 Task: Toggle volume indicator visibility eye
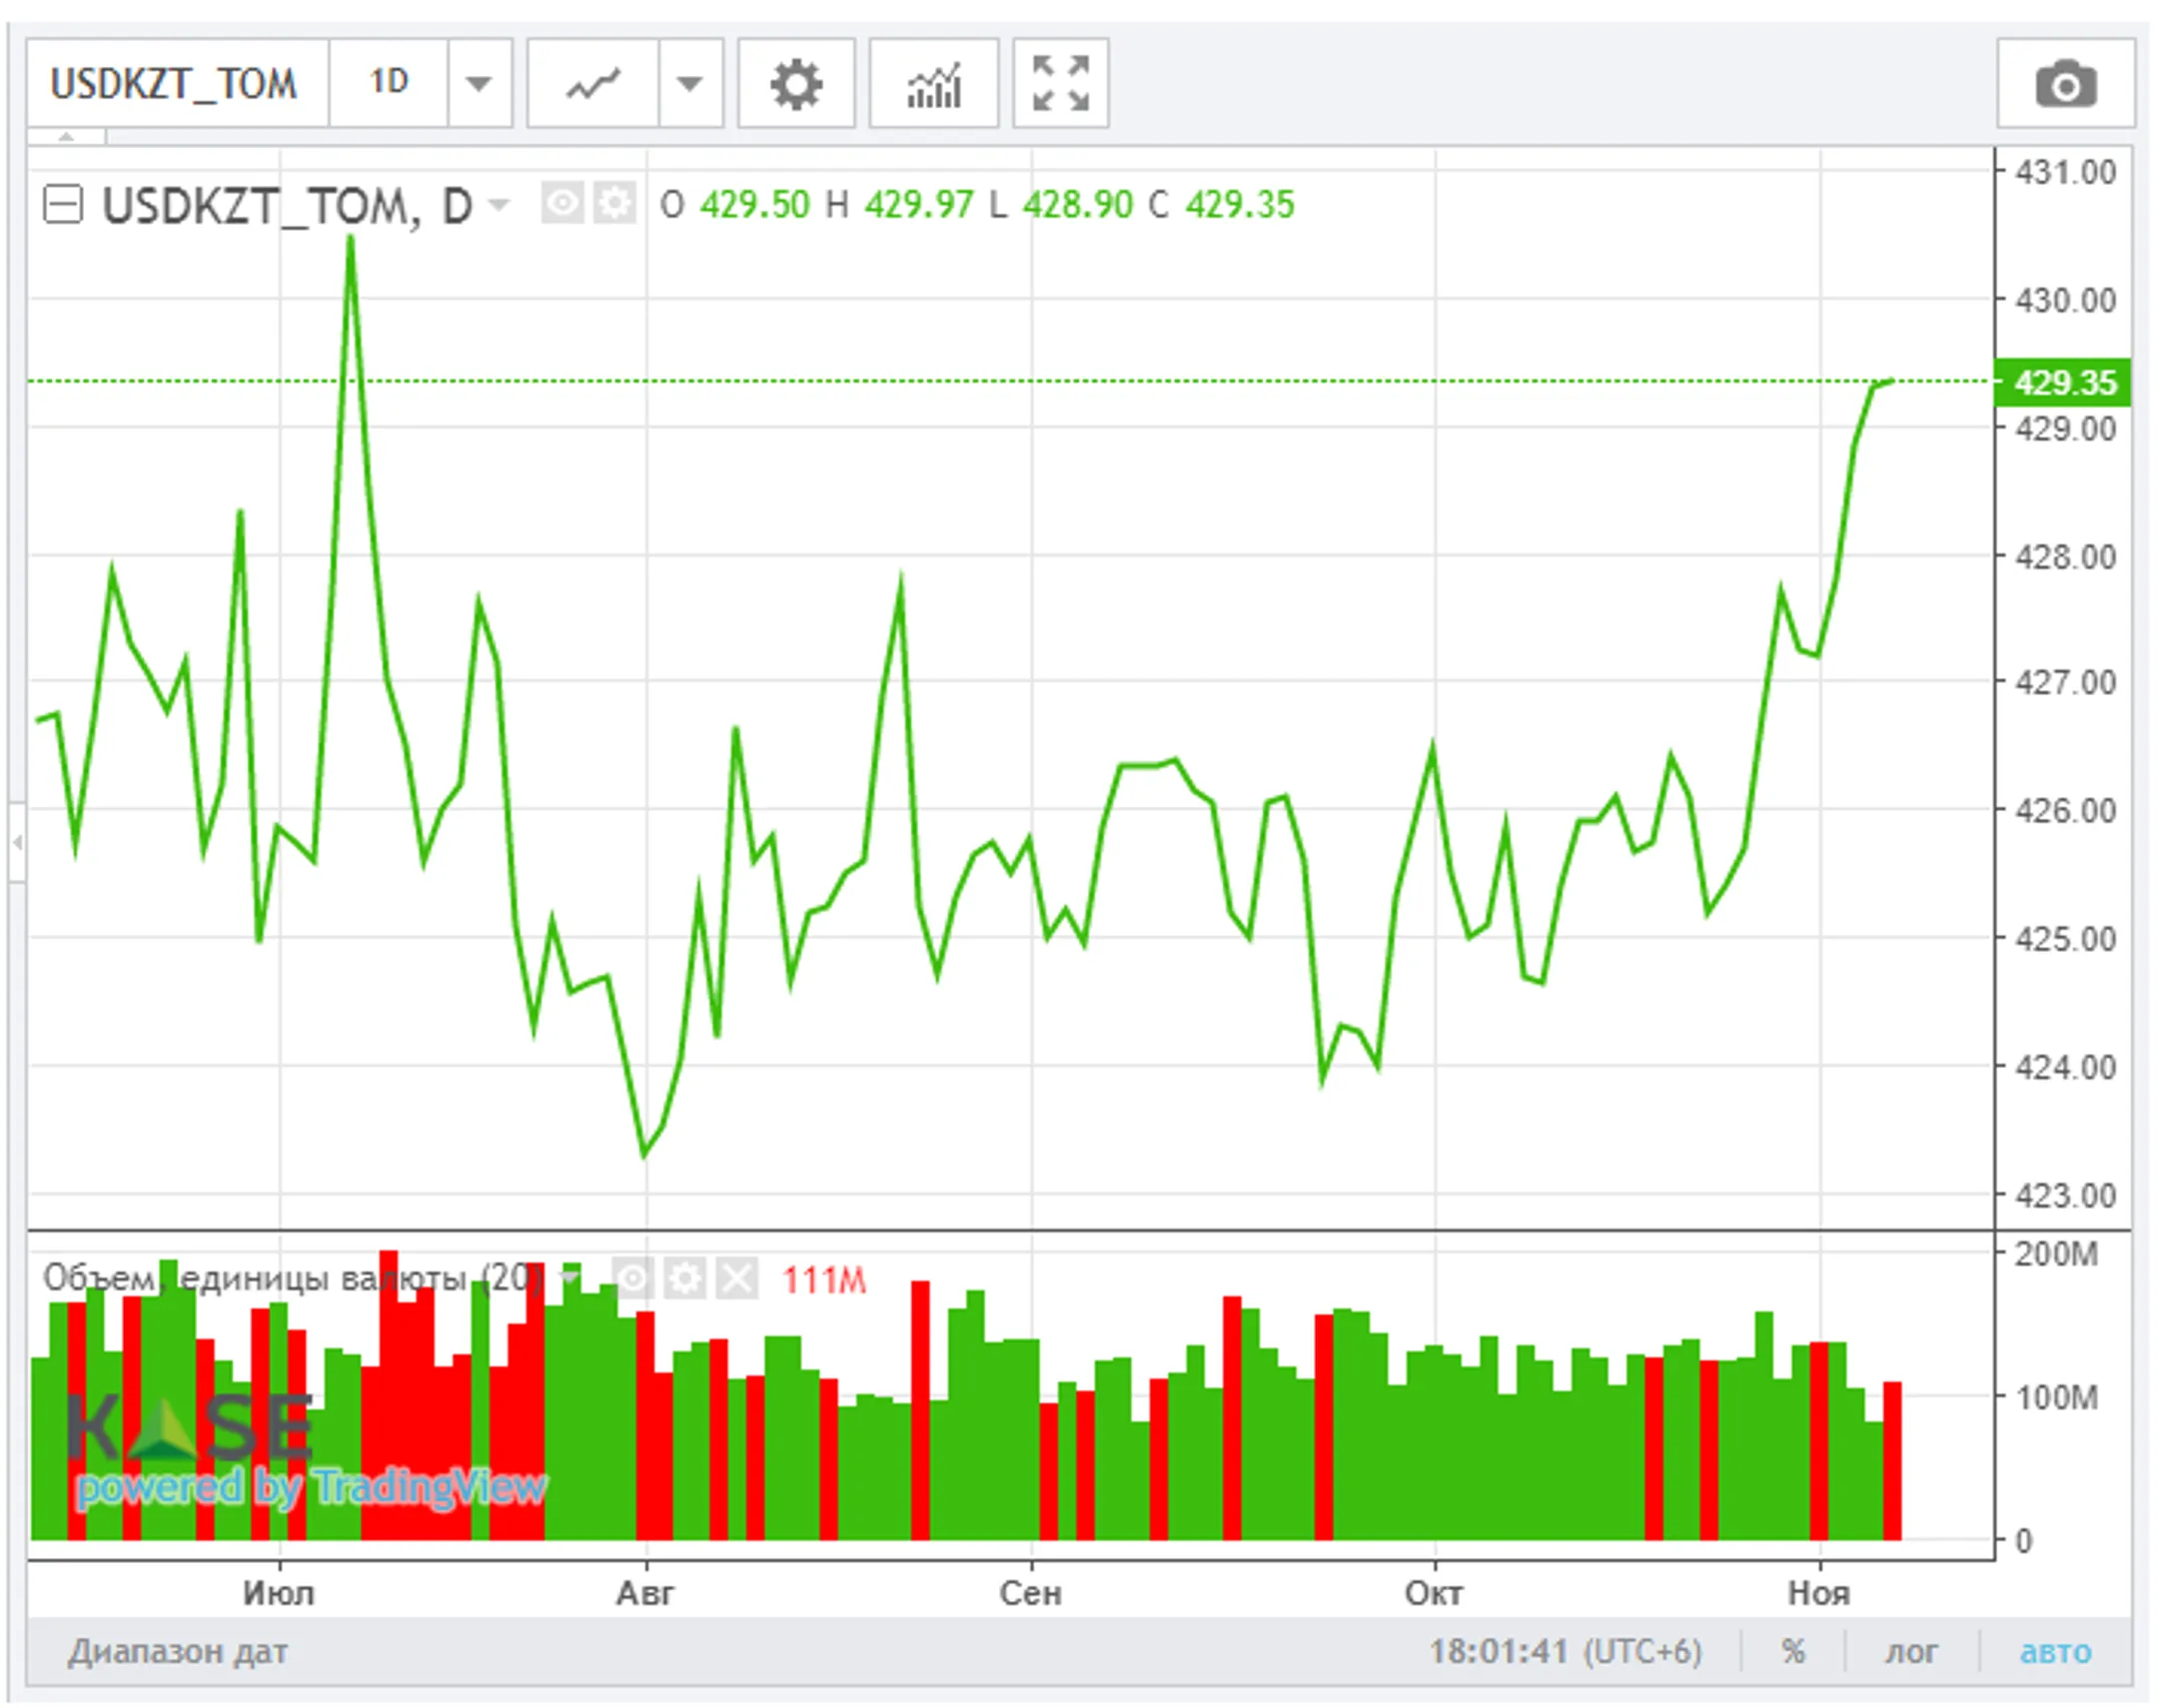coord(633,1278)
